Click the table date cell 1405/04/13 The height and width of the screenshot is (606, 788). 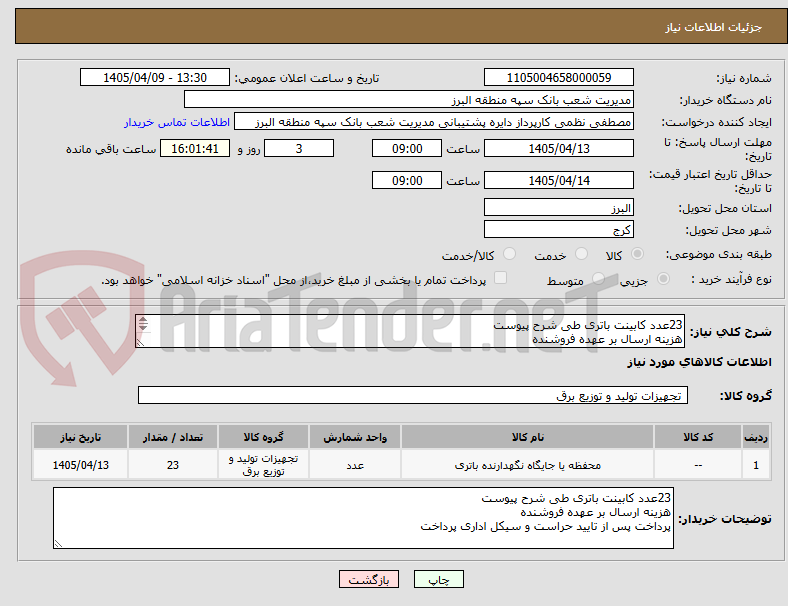tap(80, 465)
